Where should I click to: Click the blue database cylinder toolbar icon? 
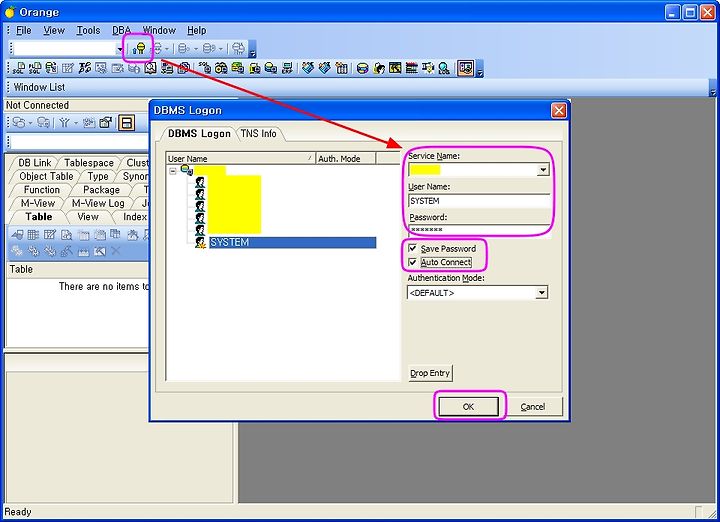click(362, 68)
